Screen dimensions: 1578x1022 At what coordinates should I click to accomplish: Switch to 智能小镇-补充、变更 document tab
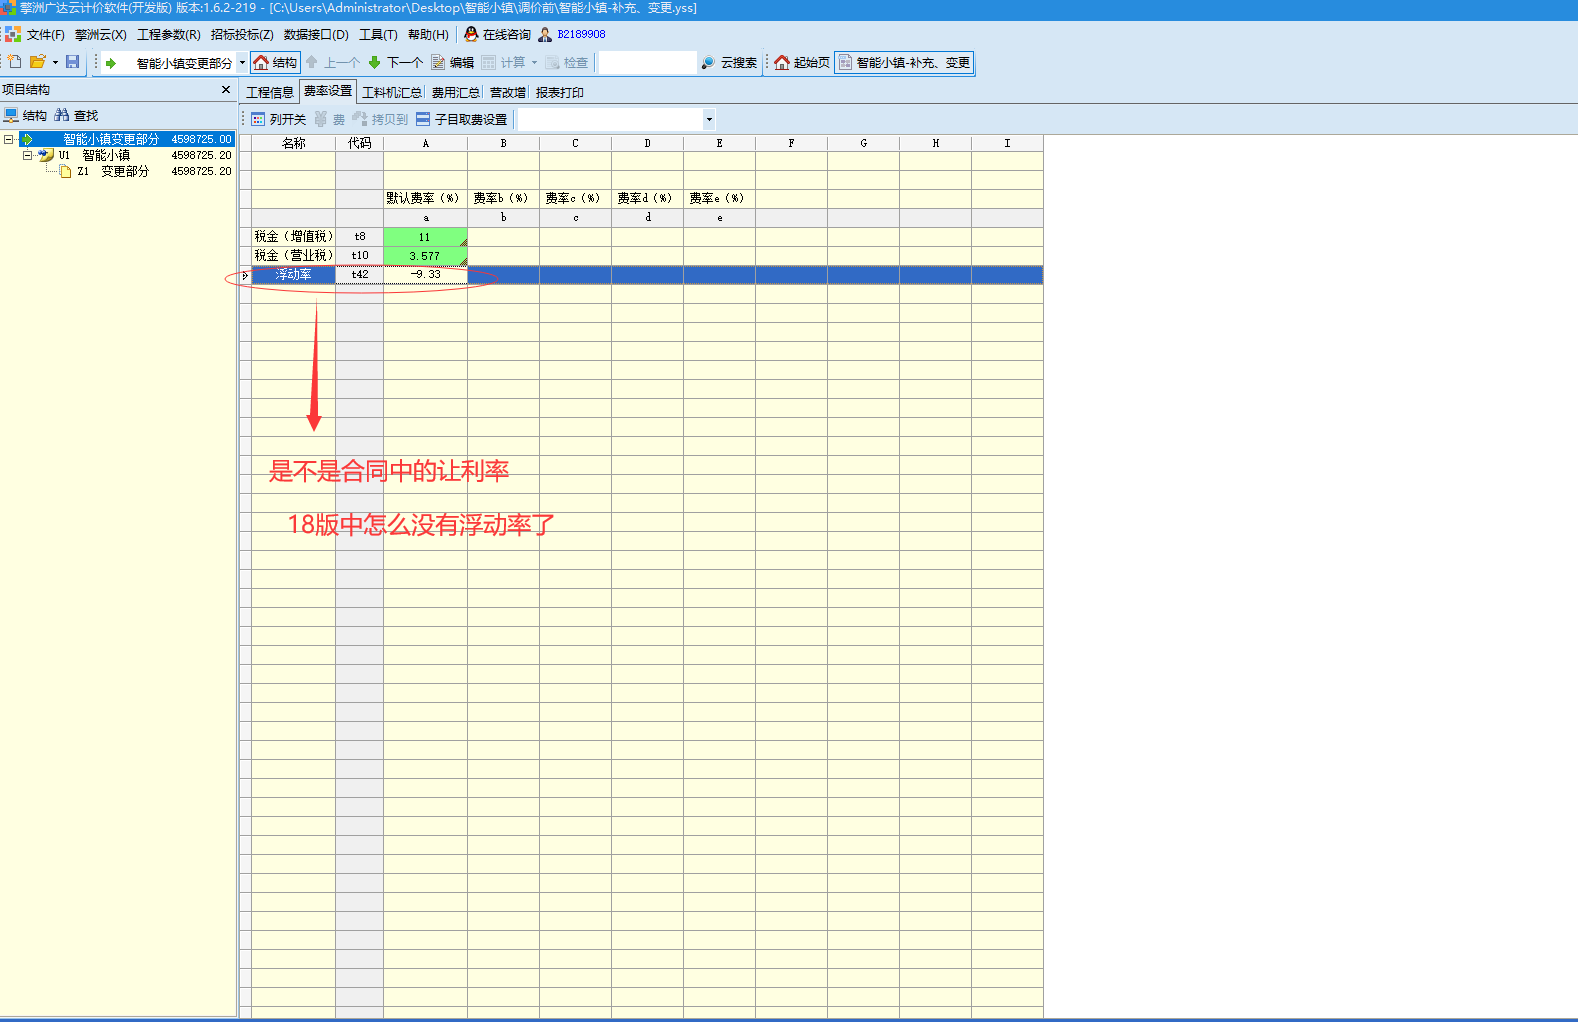pos(904,62)
